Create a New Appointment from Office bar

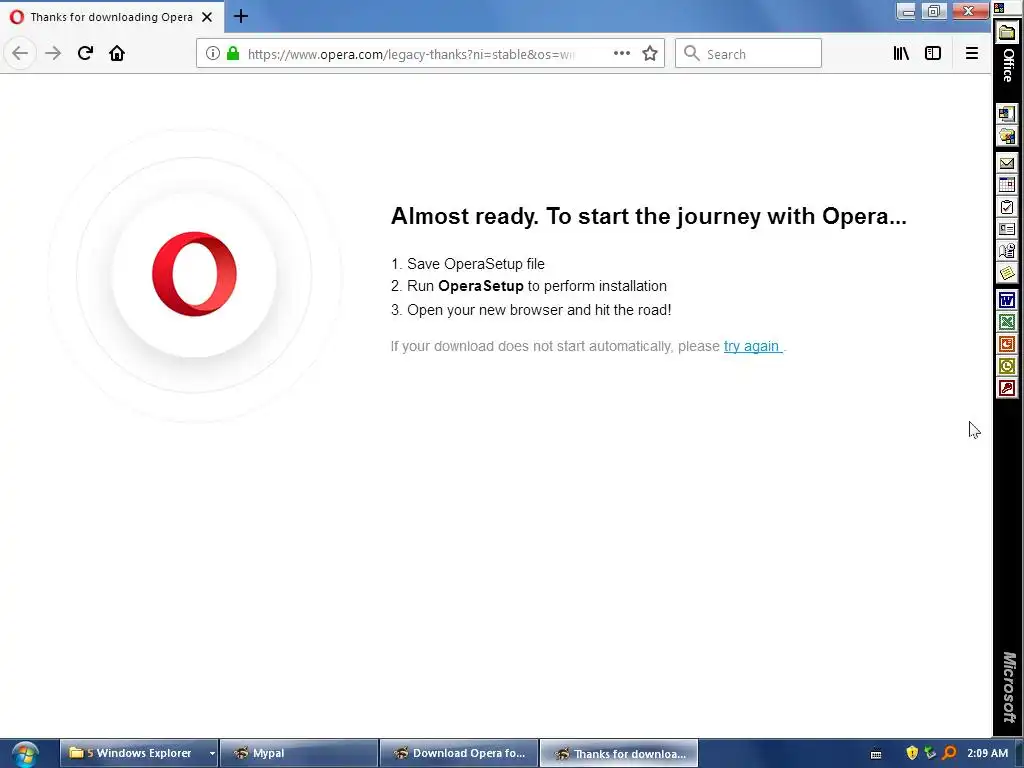(1007, 185)
